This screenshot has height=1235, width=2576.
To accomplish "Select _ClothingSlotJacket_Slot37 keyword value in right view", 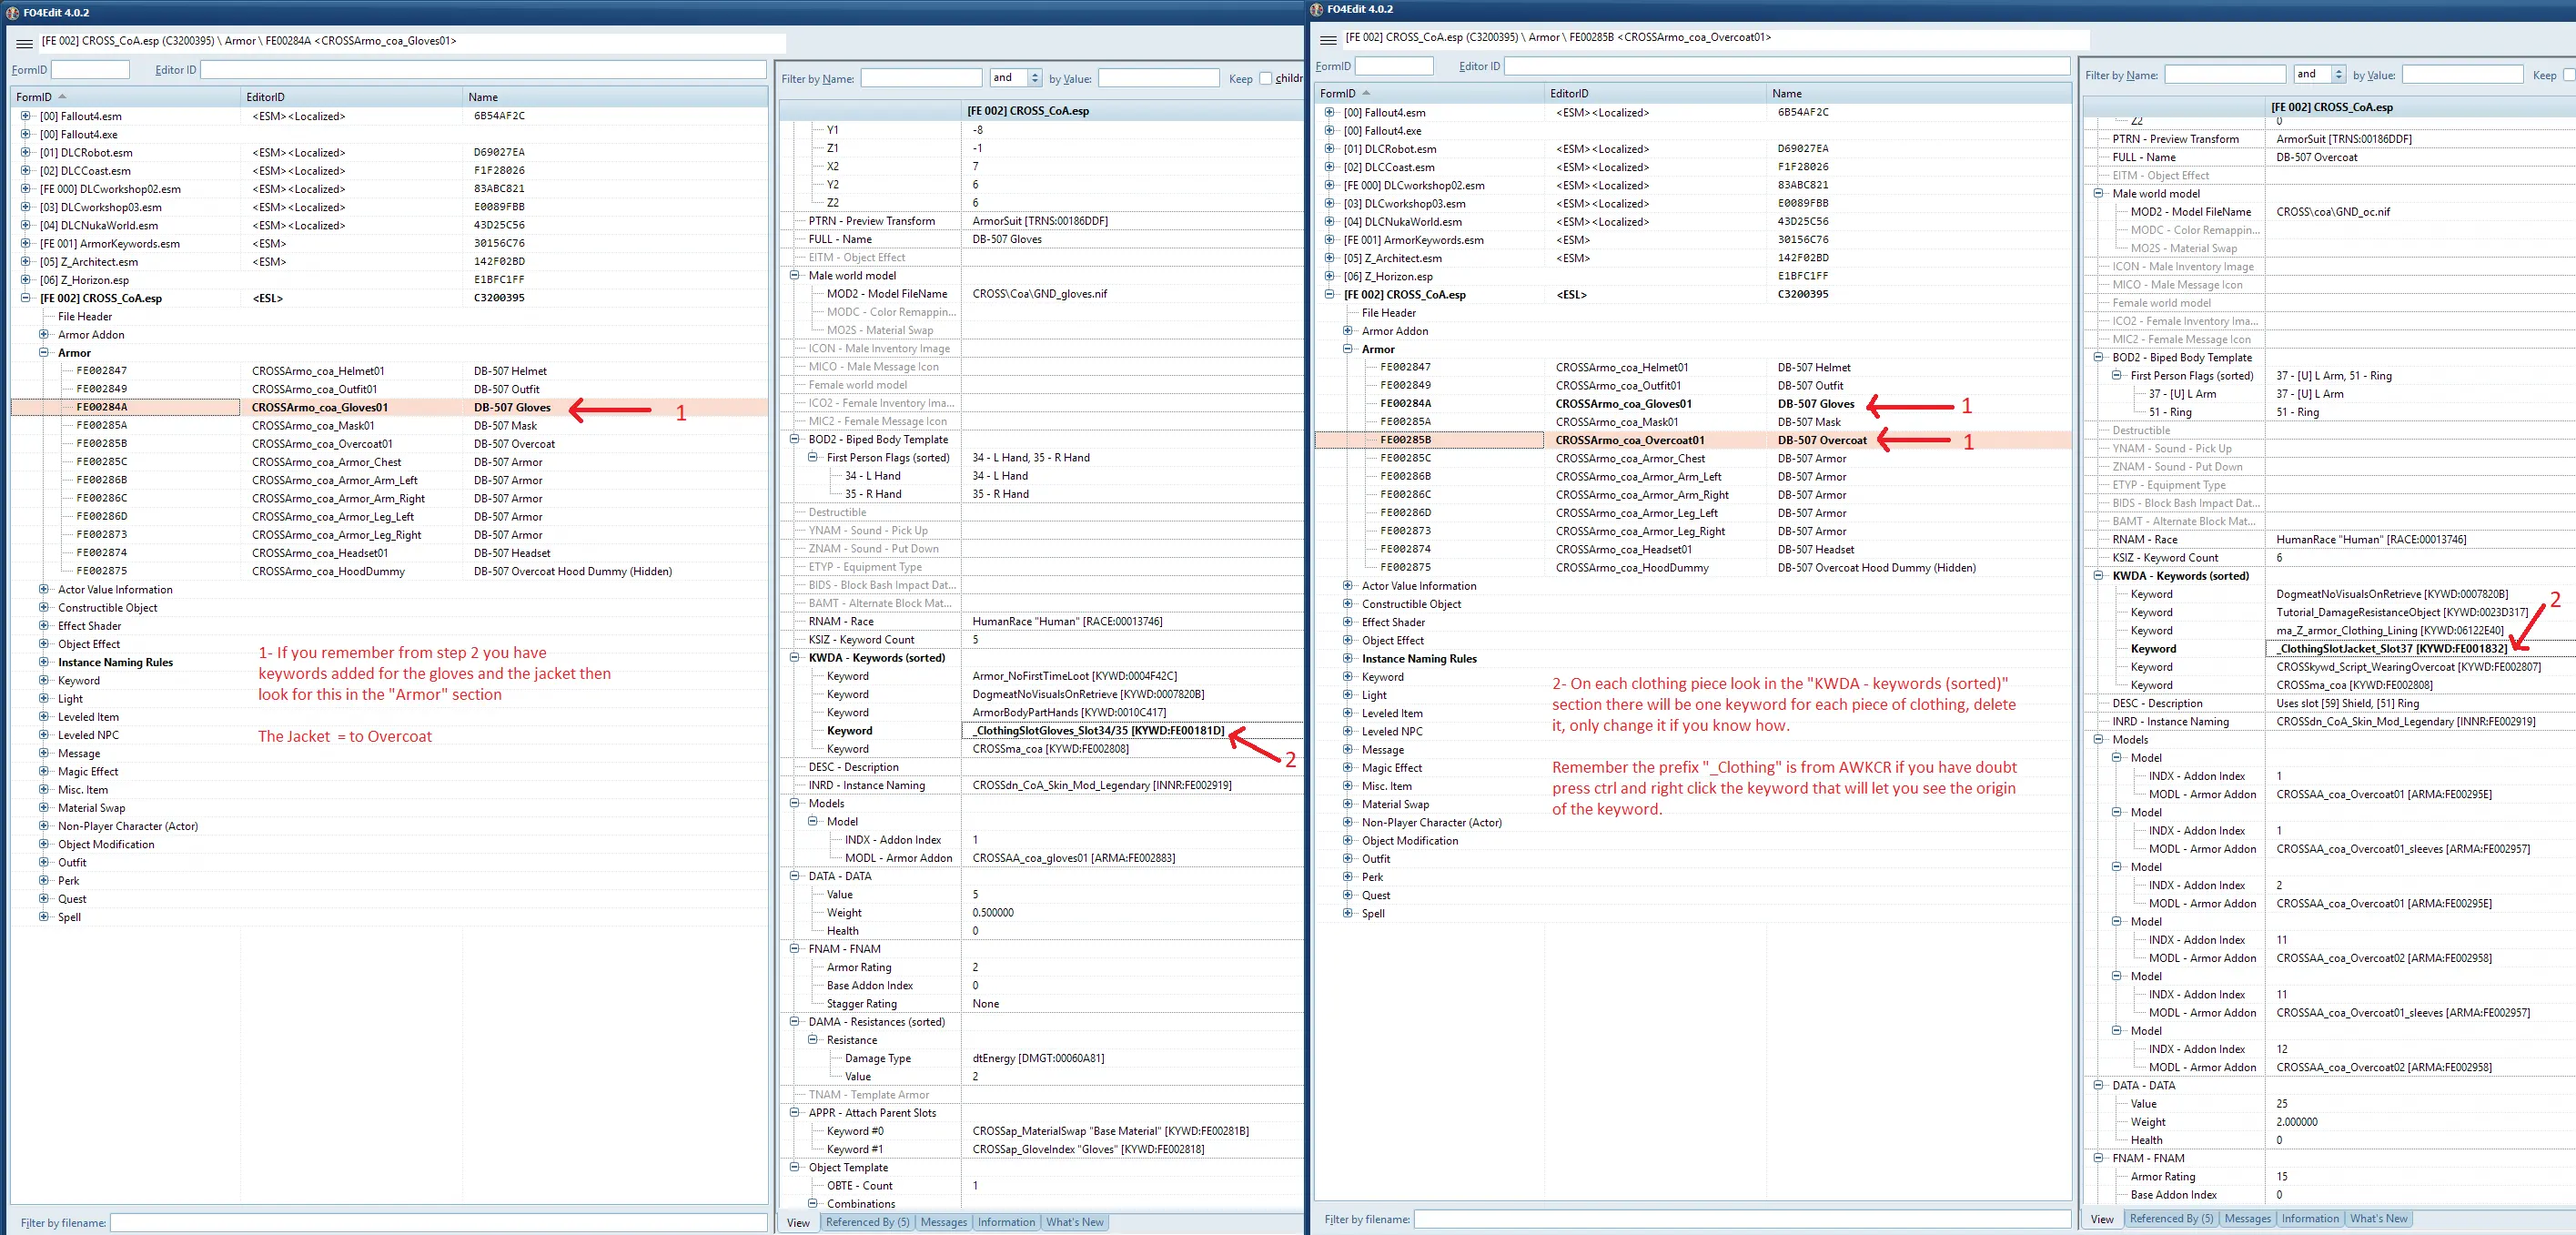I will pyautogui.click(x=2392, y=648).
